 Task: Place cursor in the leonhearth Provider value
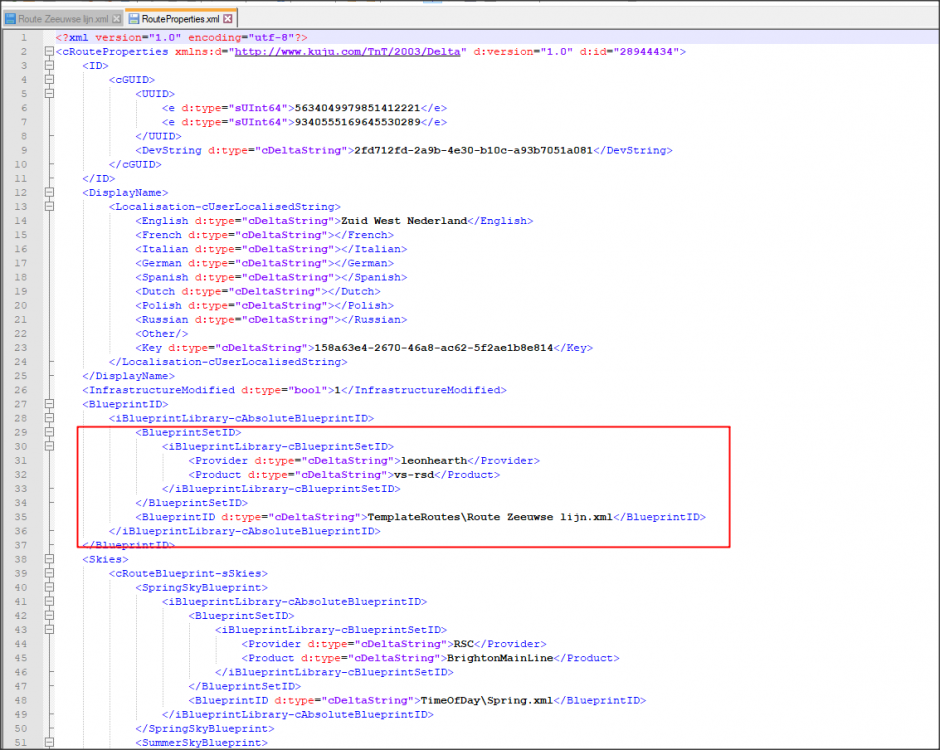[x=429, y=461]
